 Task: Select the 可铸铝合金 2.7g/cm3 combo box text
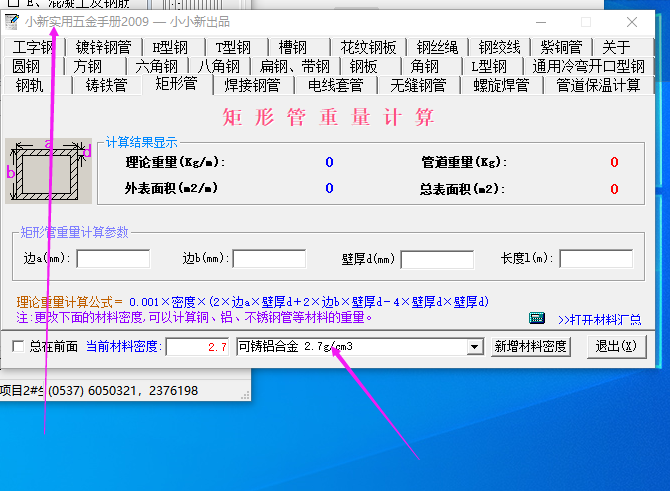[296, 346]
